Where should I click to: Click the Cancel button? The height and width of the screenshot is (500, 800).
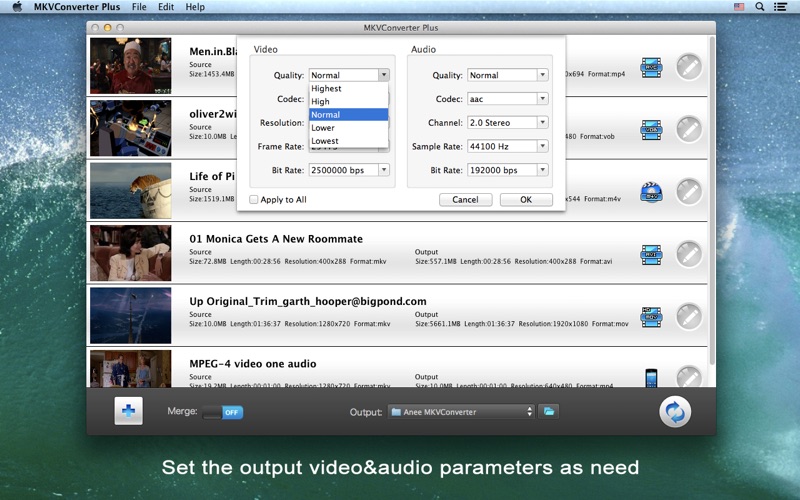pyautogui.click(x=465, y=199)
